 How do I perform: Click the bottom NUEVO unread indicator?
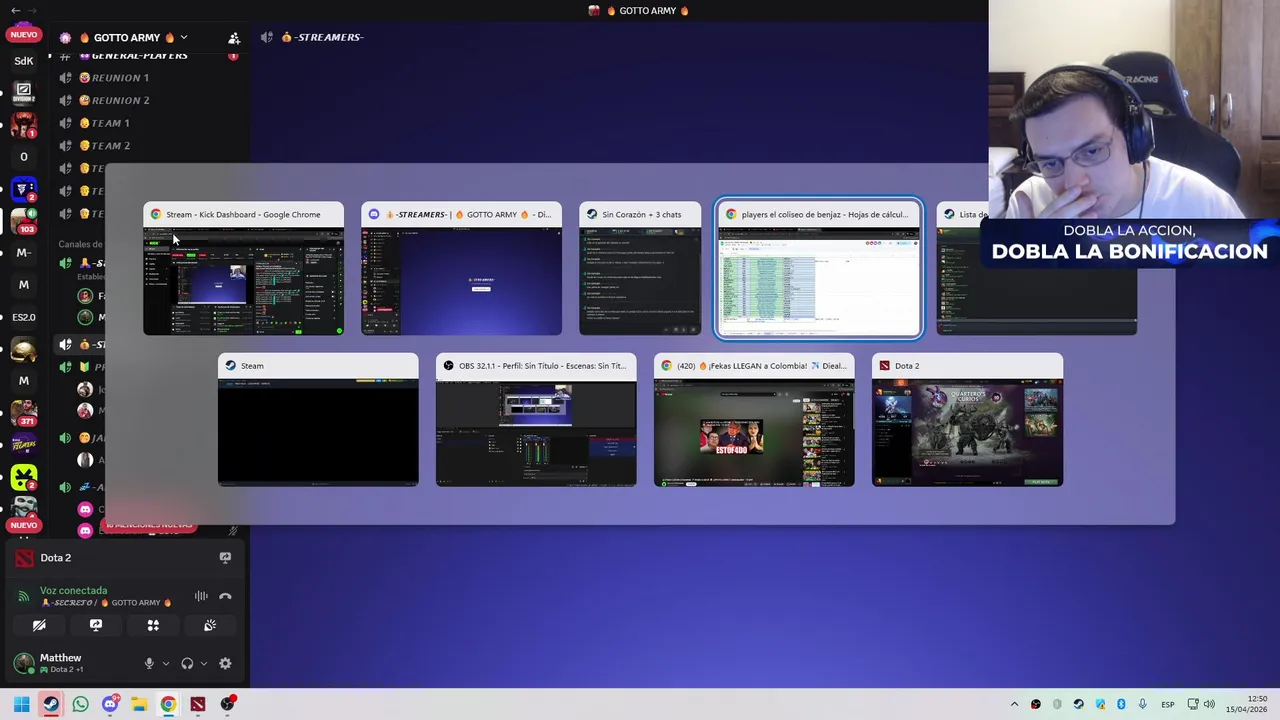click(24, 525)
